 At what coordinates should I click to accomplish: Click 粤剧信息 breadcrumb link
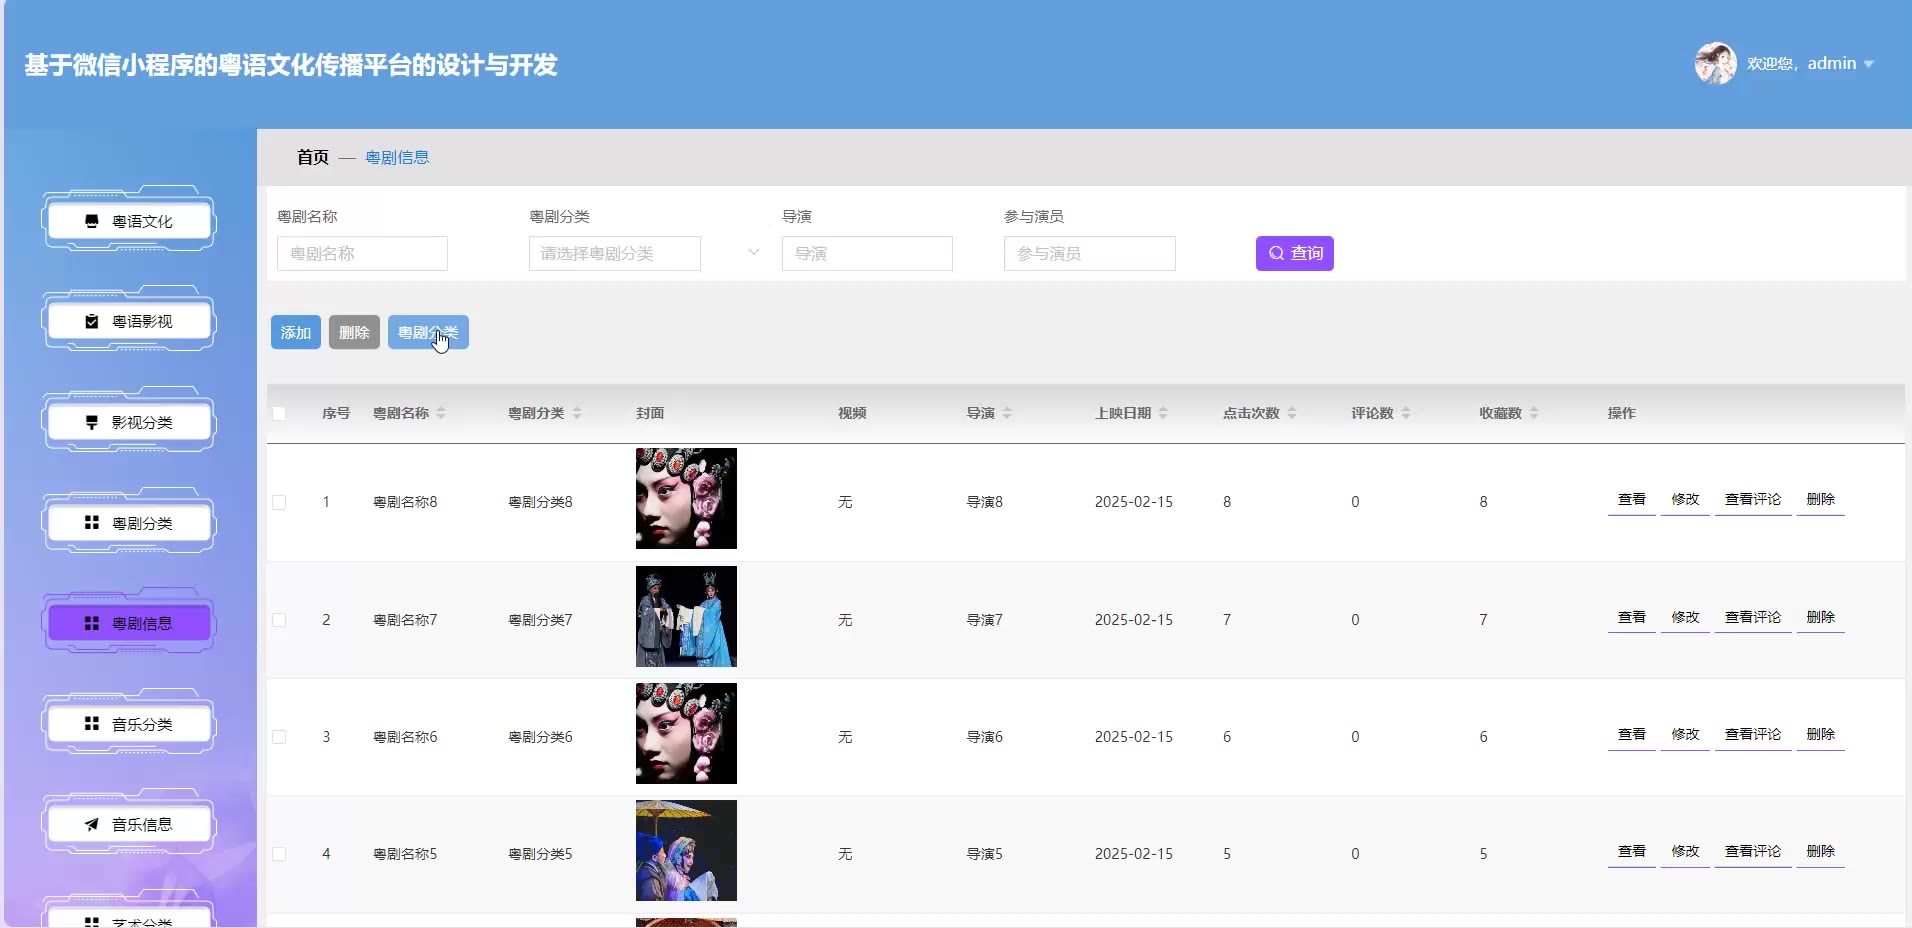coord(397,157)
